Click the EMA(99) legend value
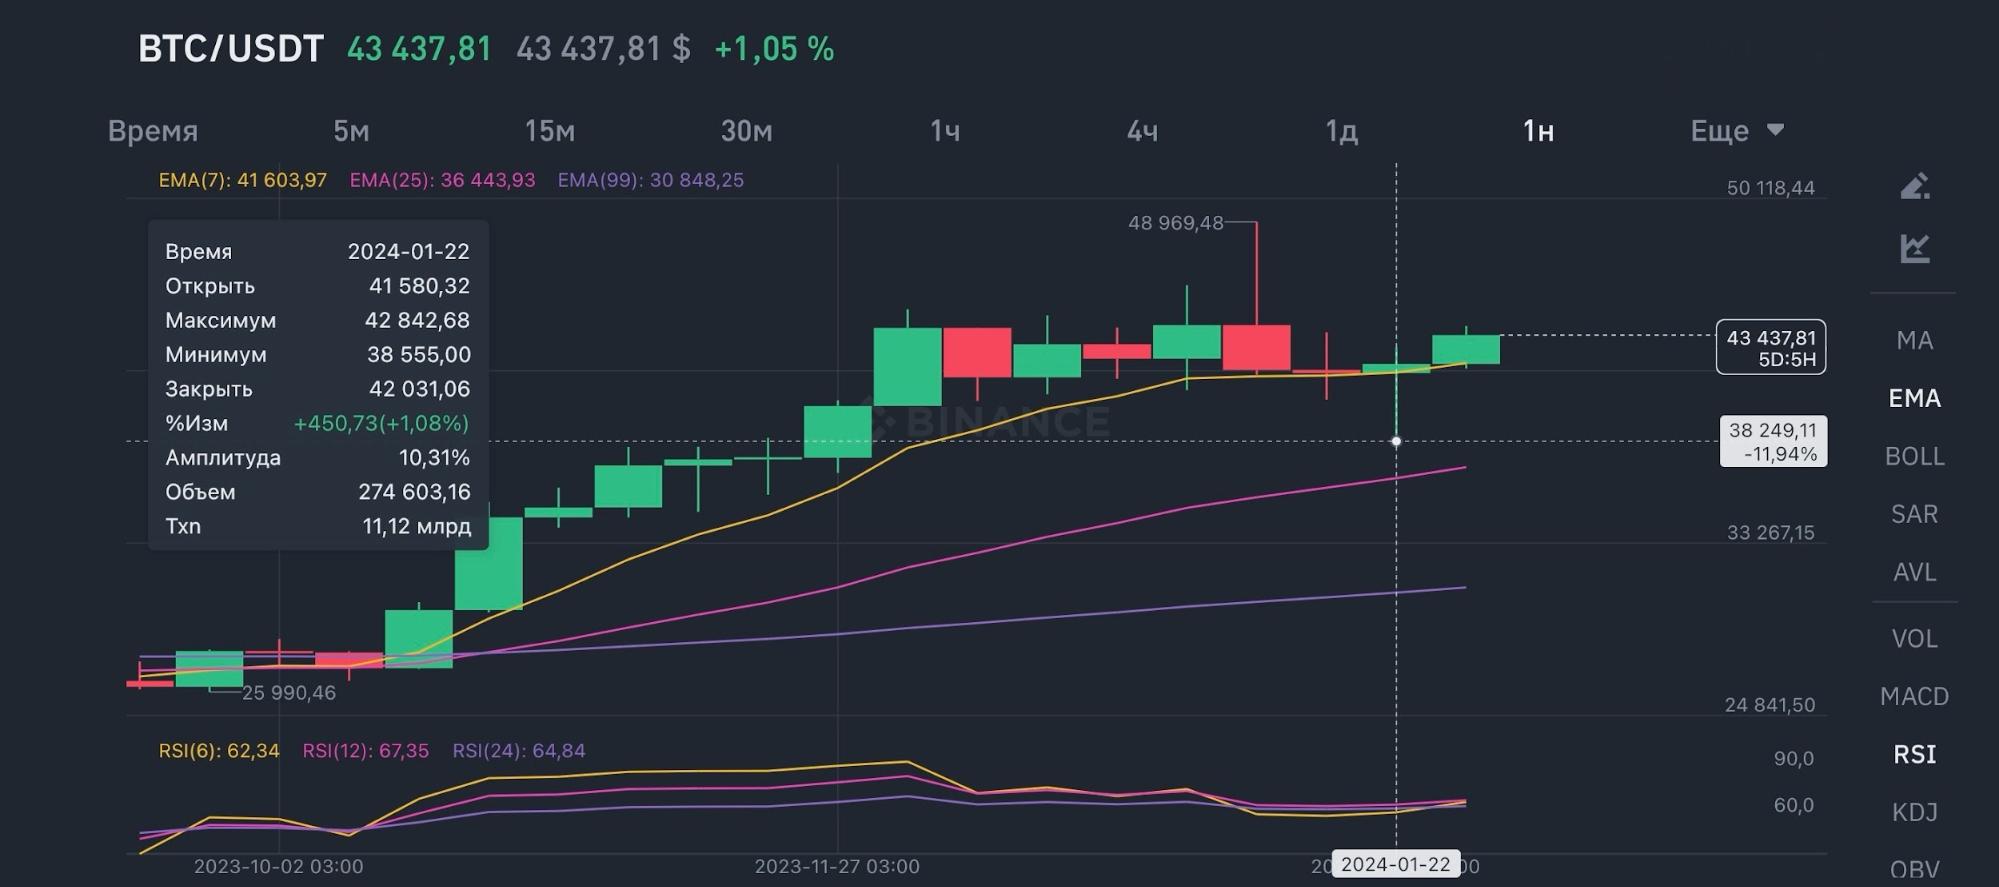This screenshot has width=1999, height=887. coord(651,180)
